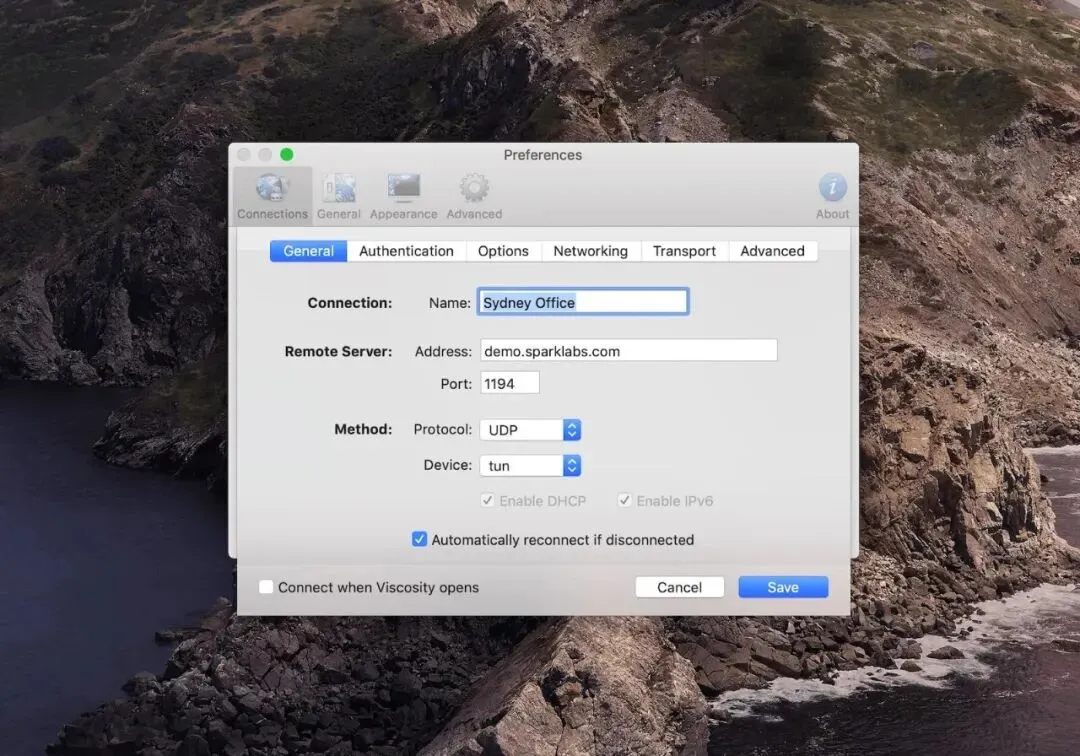
Task: Toggle the Enable IPv6 checkbox
Action: (625, 501)
